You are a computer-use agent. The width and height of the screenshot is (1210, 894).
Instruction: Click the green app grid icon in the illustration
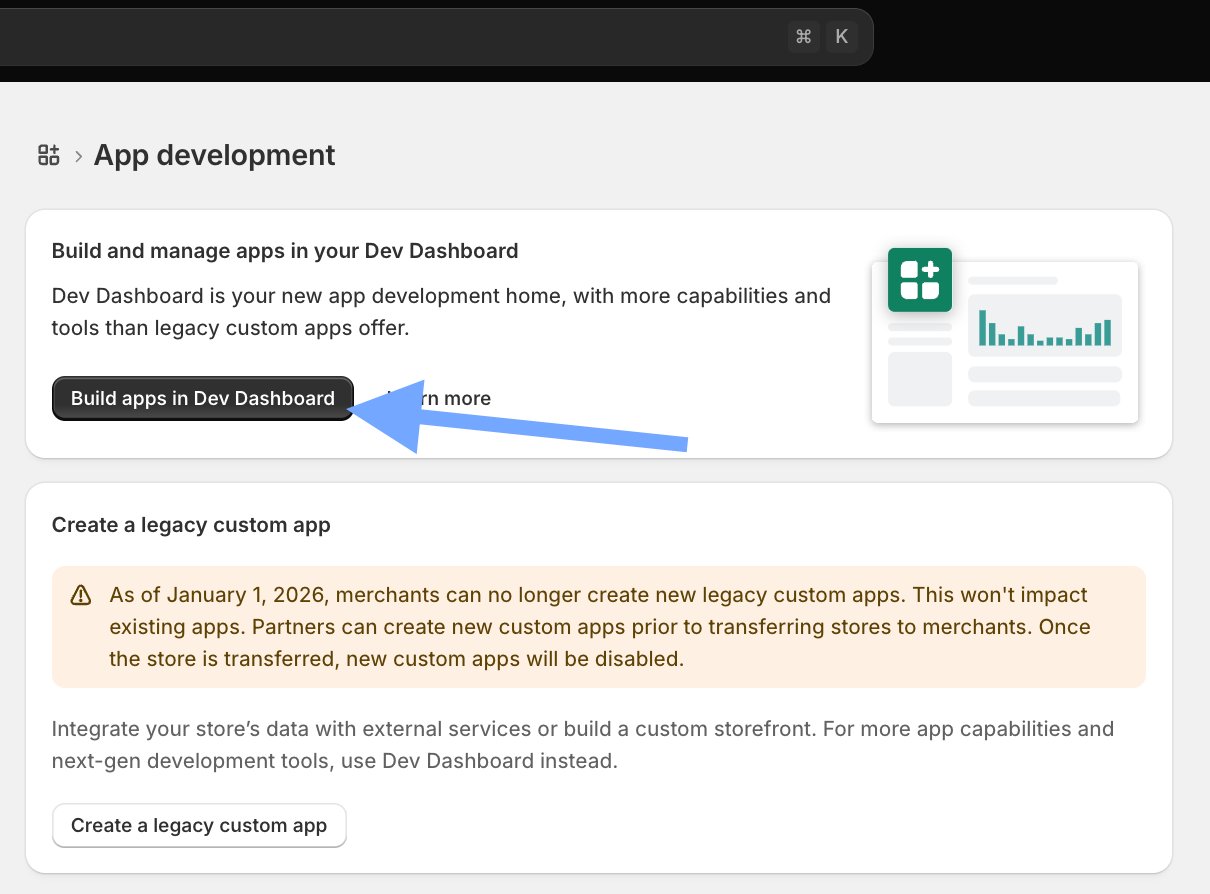[x=920, y=279]
